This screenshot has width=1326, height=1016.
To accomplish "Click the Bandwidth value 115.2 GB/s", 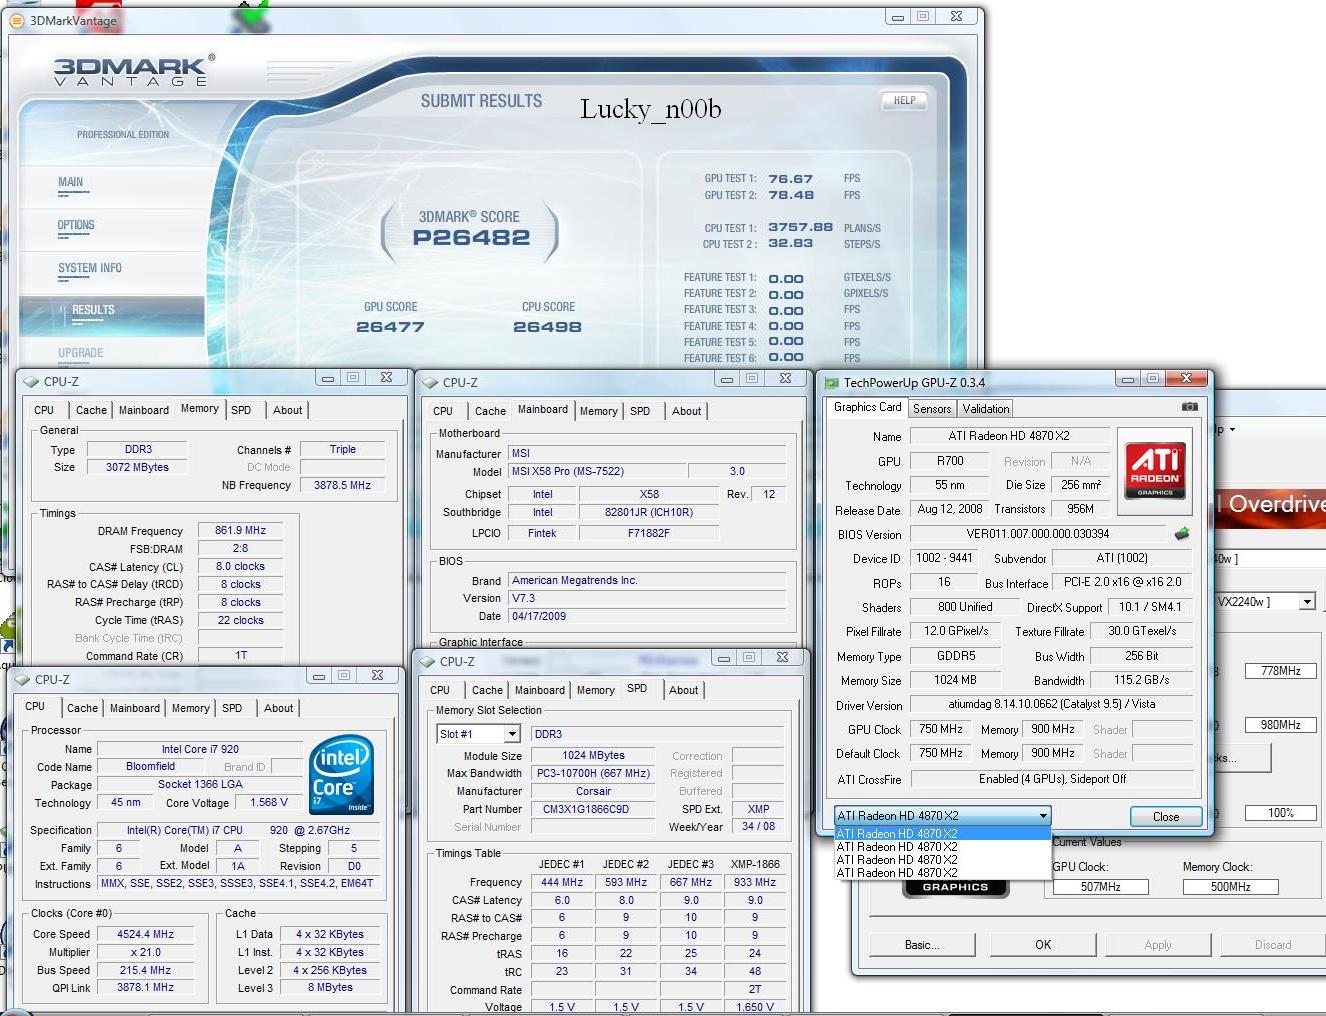I will [x=1141, y=680].
